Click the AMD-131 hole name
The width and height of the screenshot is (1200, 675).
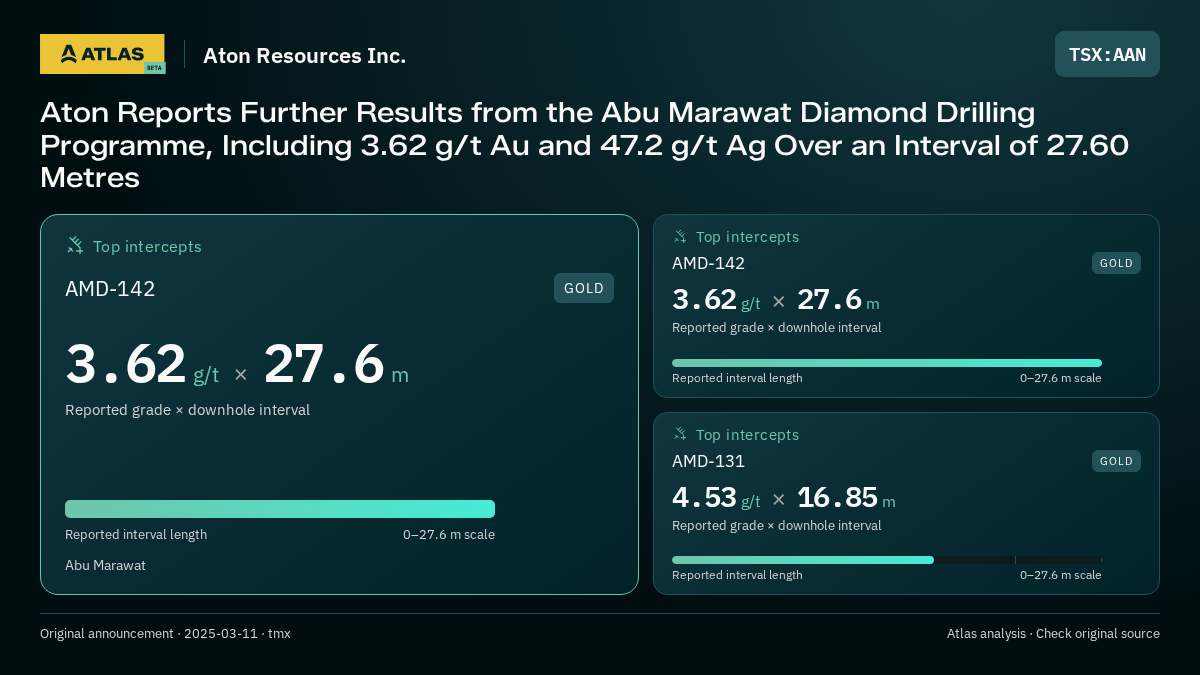[708, 461]
